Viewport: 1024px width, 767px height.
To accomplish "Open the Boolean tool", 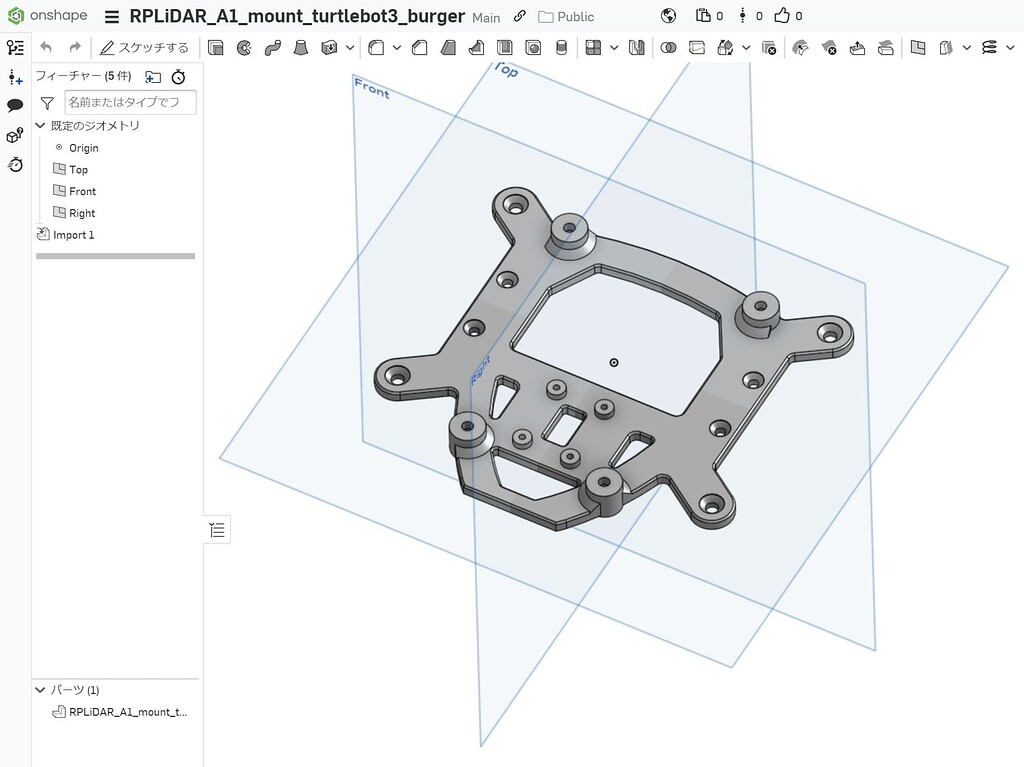I will coord(669,47).
